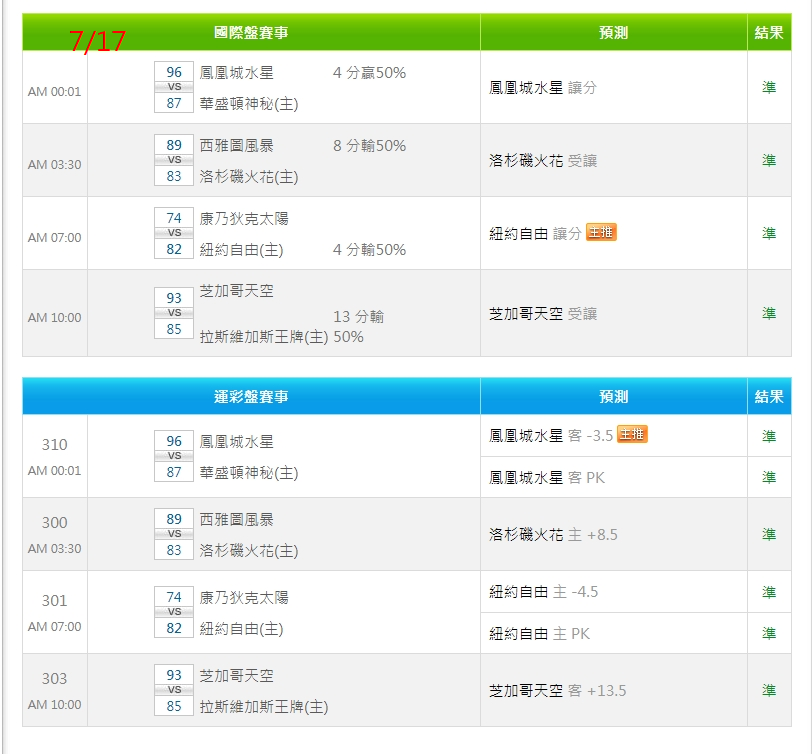Screen dimensions: 812x754
Task: Click the 結果 column header in 運彩盤賽事
Action: [x=768, y=397]
